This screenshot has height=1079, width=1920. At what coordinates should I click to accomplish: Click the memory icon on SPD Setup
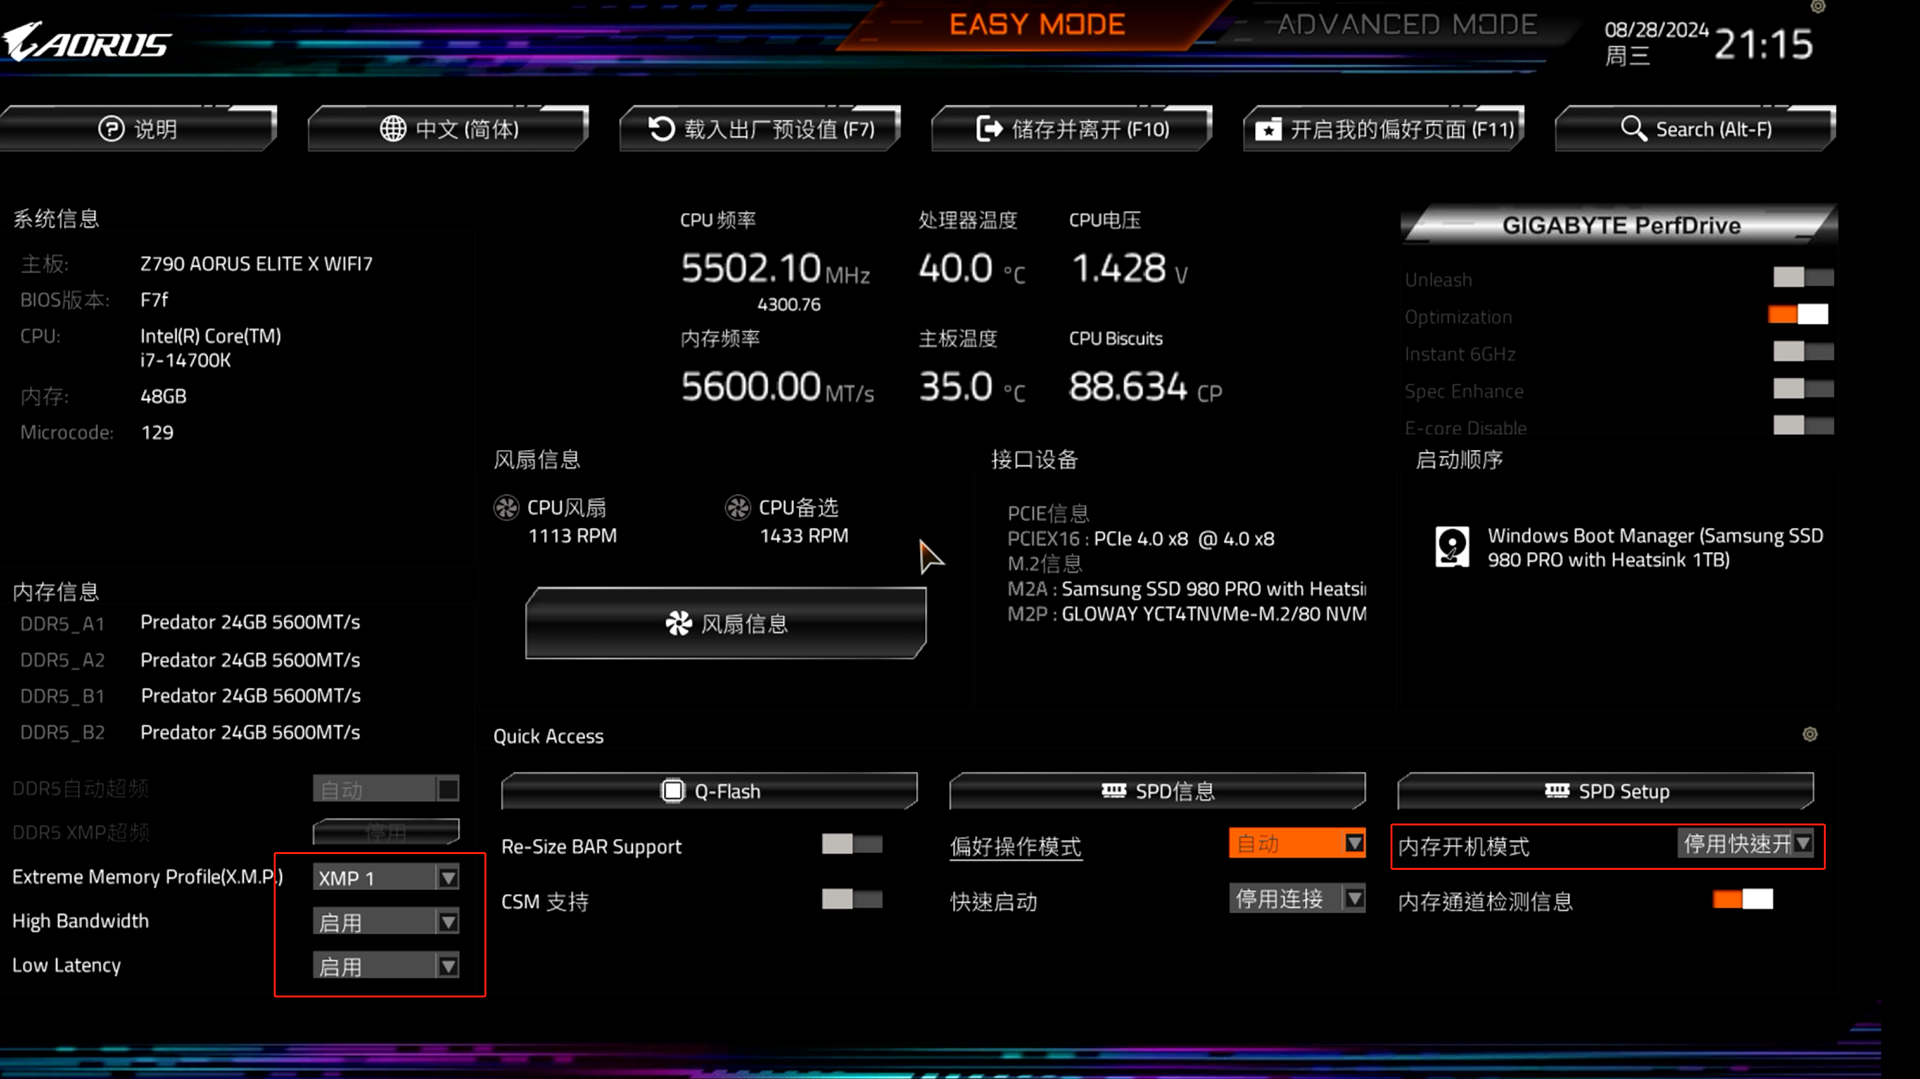(1557, 791)
